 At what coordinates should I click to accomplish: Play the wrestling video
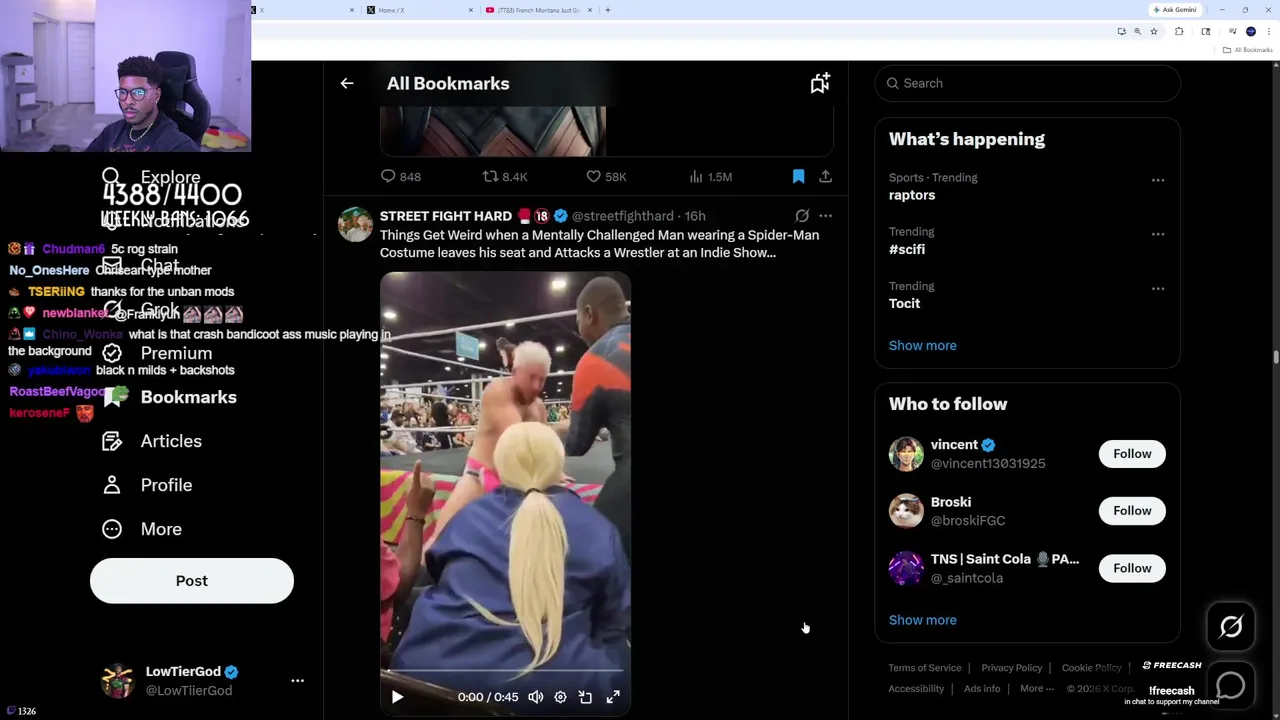pos(397,697)
